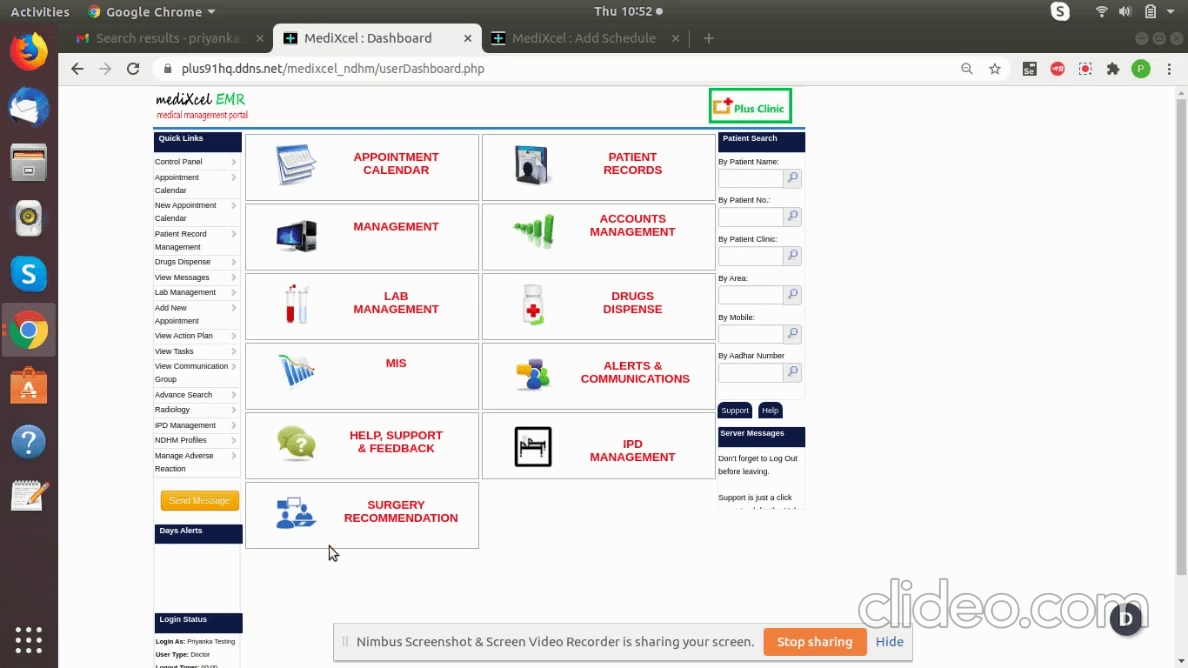Open Lab Management test tubes icon
Screen dimensions: 1188x668
(x=296, y=303)
